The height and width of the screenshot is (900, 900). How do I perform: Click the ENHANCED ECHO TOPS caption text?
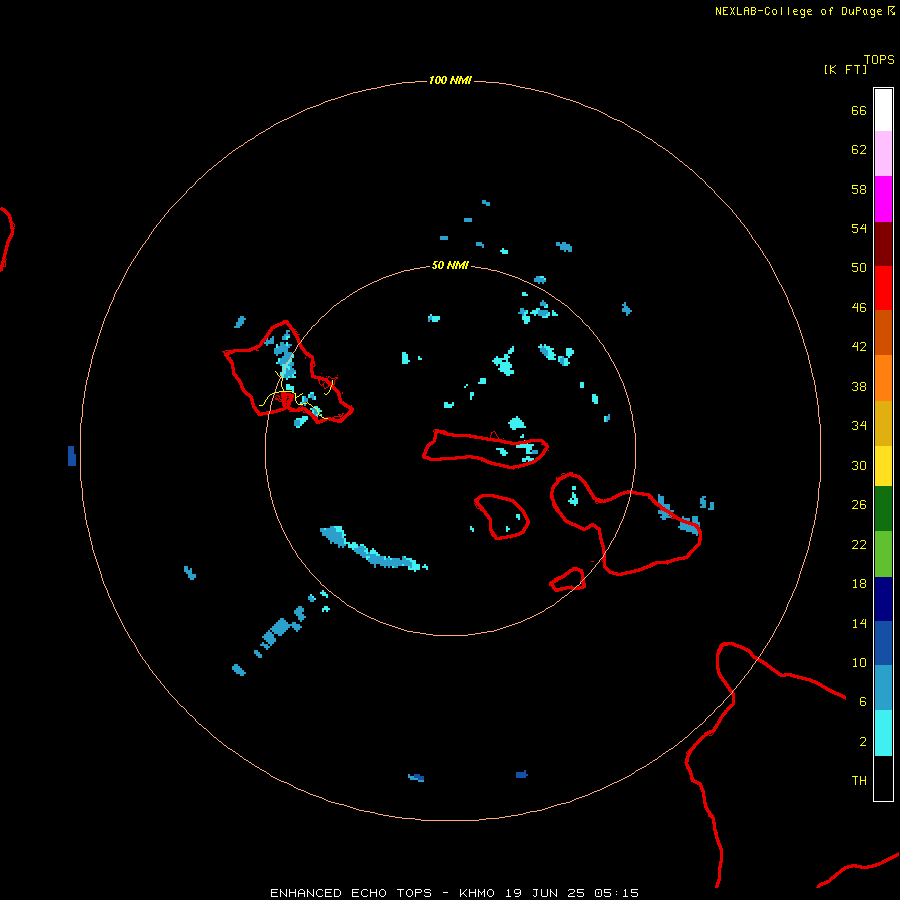pyautogui.click(x=351, y=893)
